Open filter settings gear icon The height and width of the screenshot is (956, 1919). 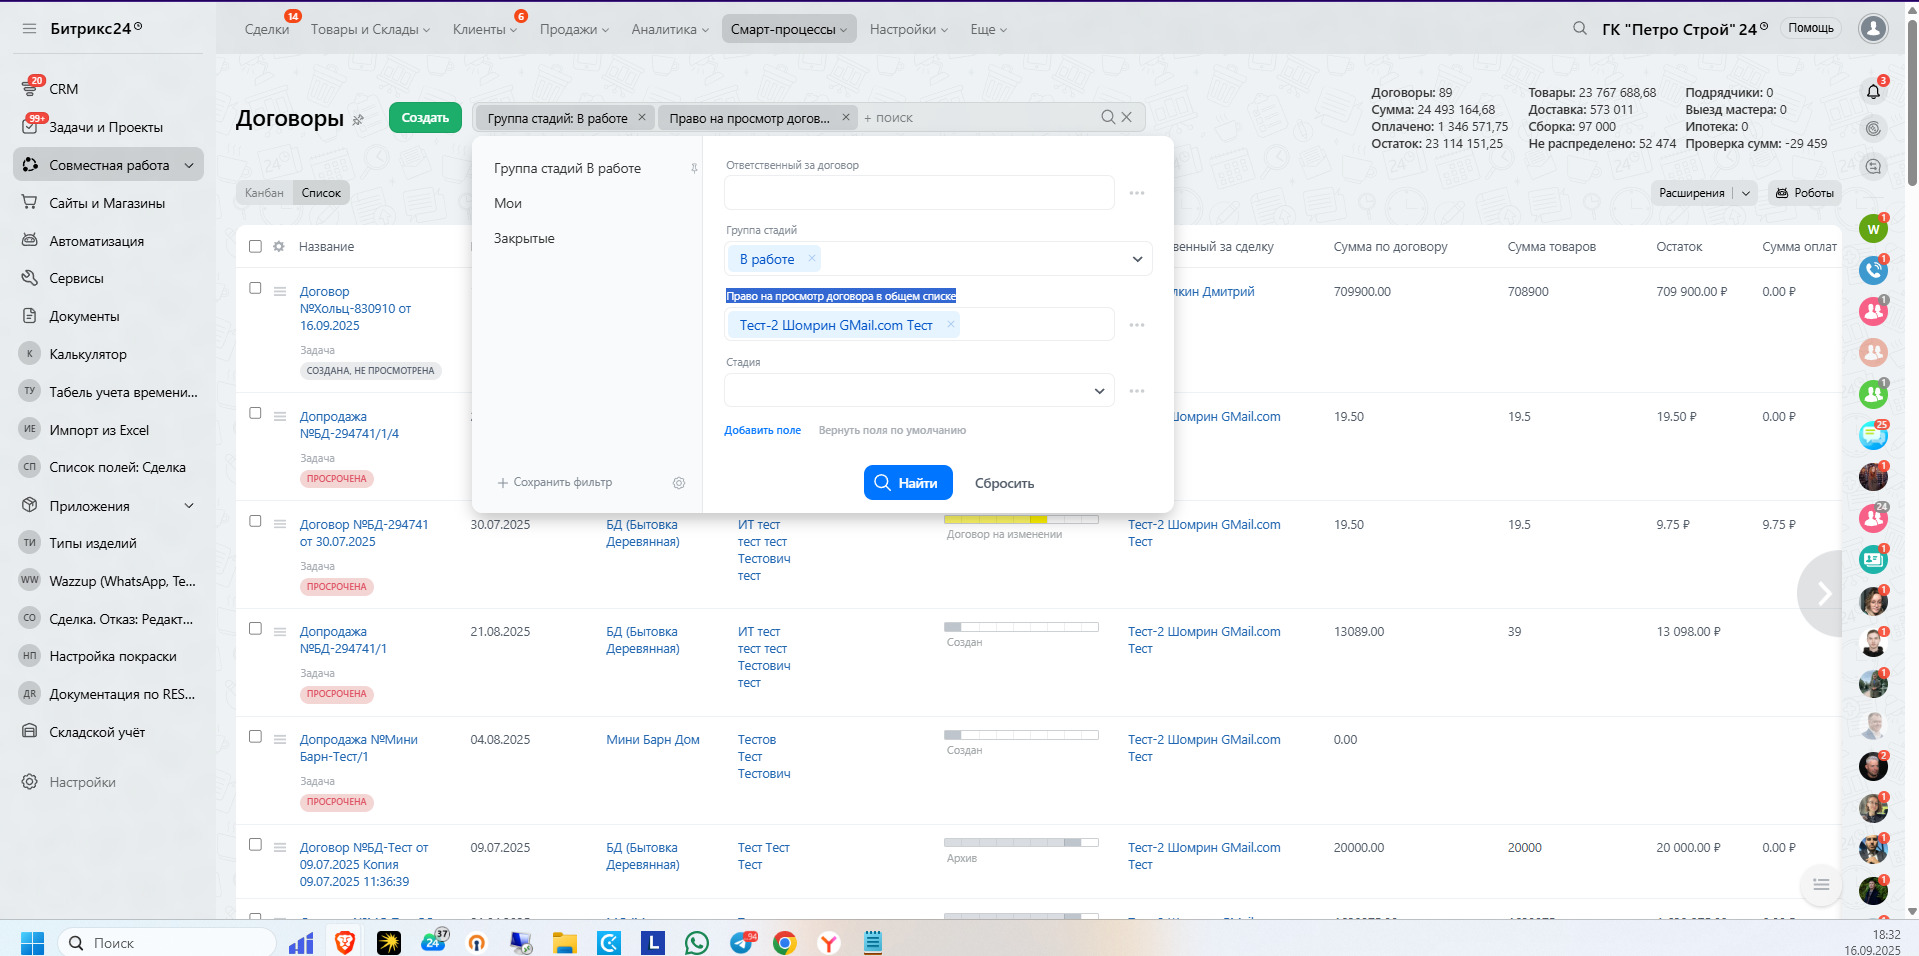tap(679, 483)
